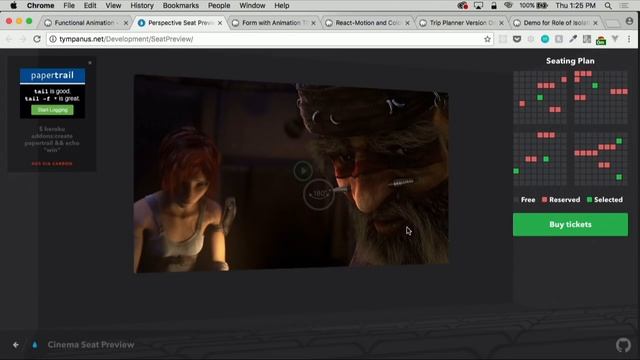Viewport: 640px width, 360px height.
Task: Play the movie preview video
Action: (303, 171)
